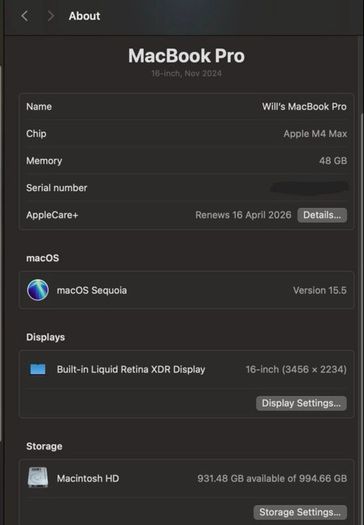Open Storage Settings
The height and width of the screenshot is (525, 364).
(300, 512)
